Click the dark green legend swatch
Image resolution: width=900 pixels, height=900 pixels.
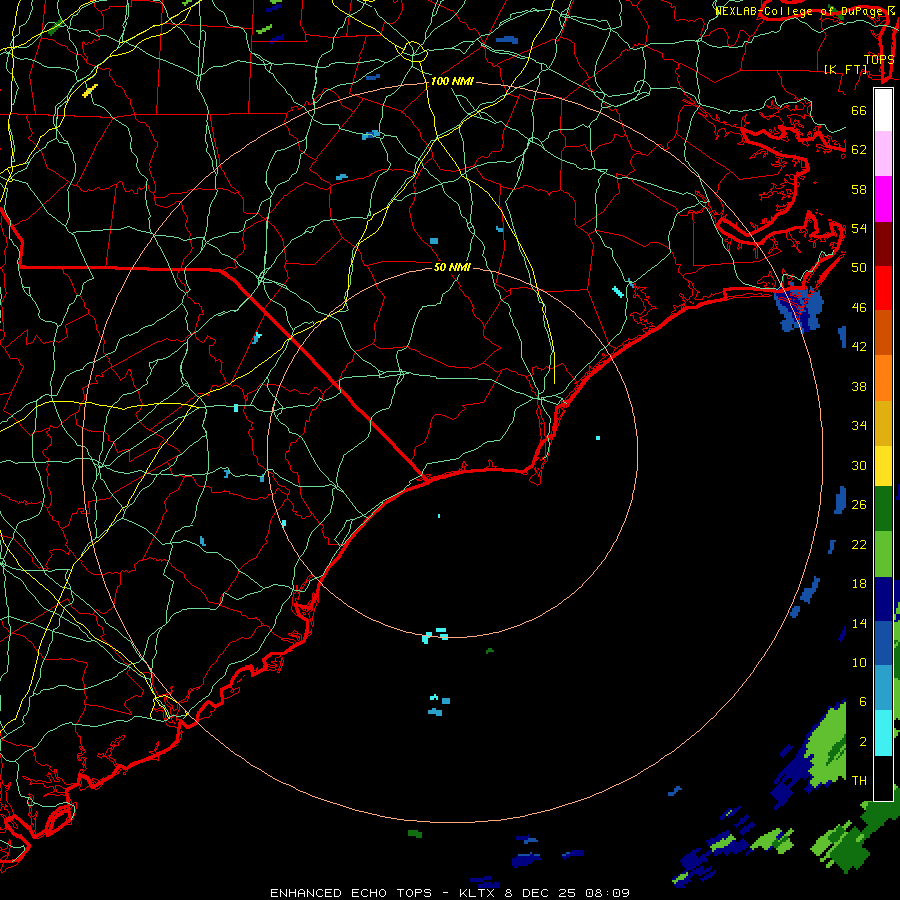[x=883, y=509]
